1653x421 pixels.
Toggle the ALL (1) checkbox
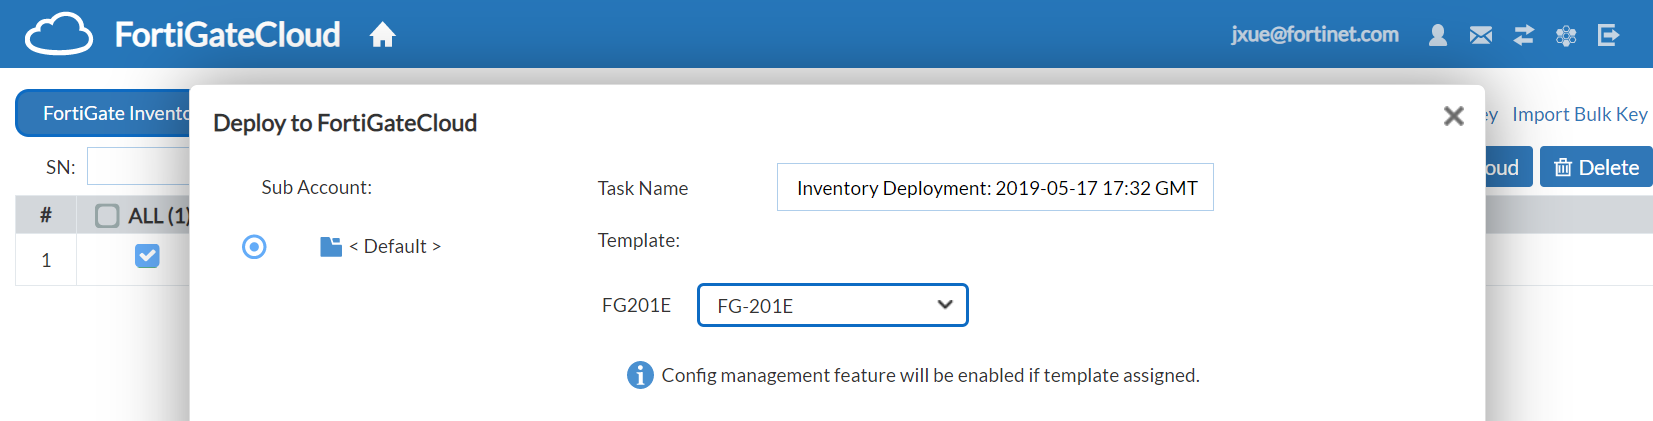[107, 215]
